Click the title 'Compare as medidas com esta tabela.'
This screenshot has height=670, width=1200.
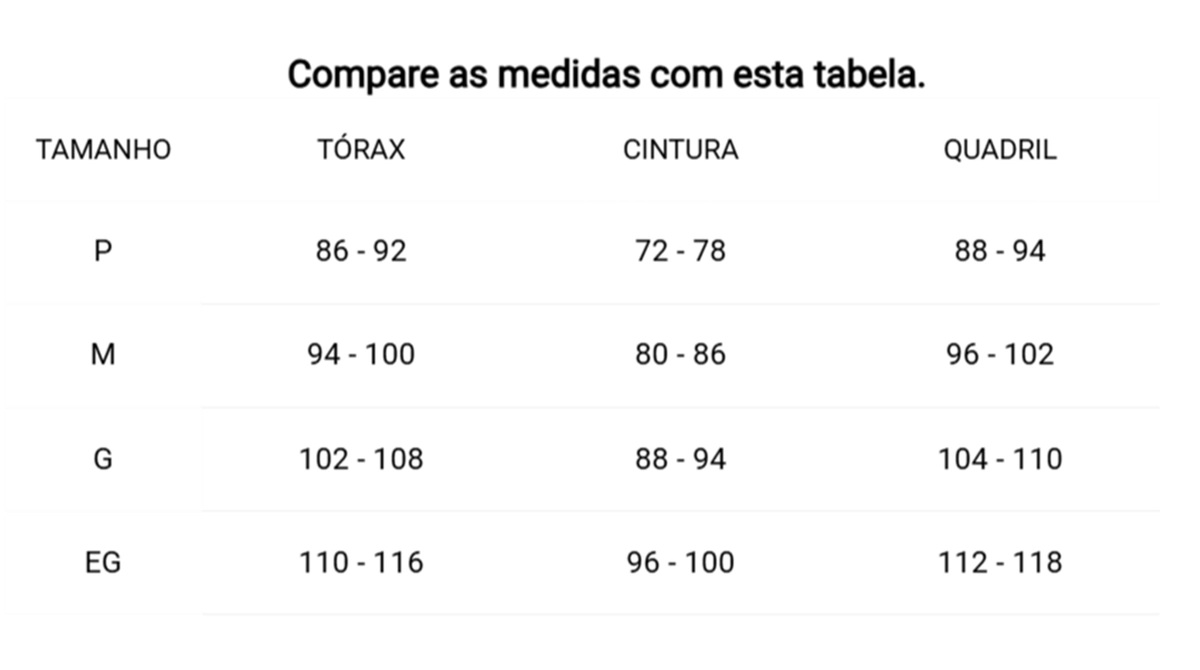tap(606, 76)
